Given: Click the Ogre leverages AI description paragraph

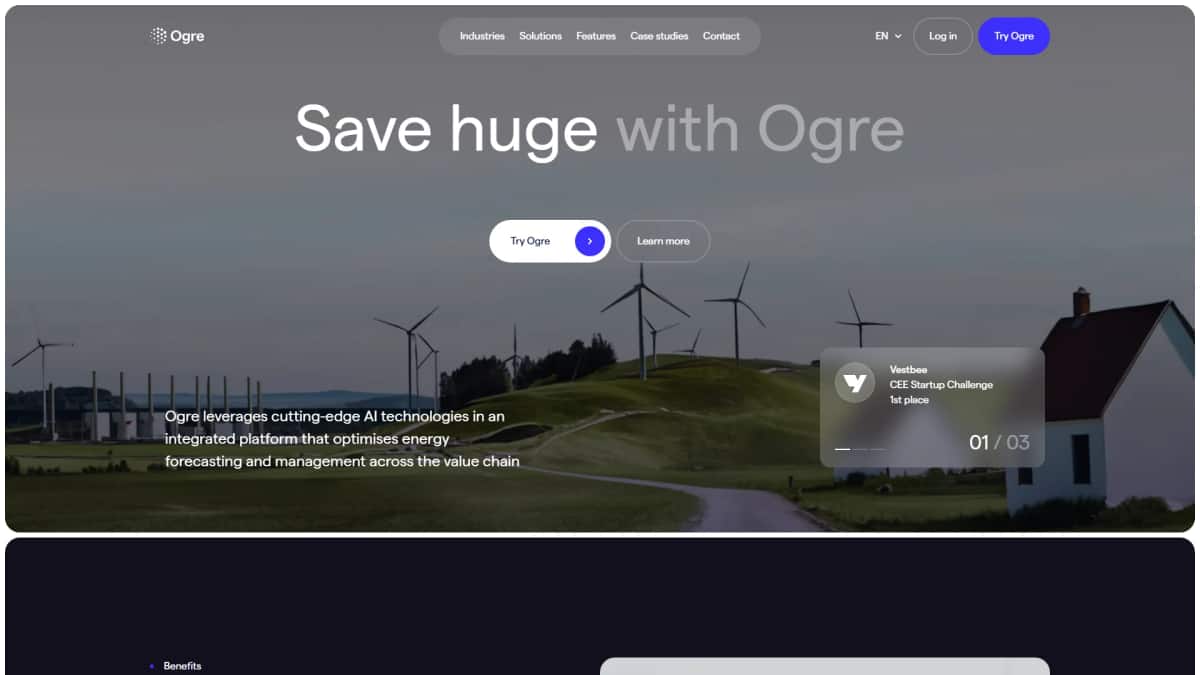Looking at the screenshot, I should pos(342,438).
